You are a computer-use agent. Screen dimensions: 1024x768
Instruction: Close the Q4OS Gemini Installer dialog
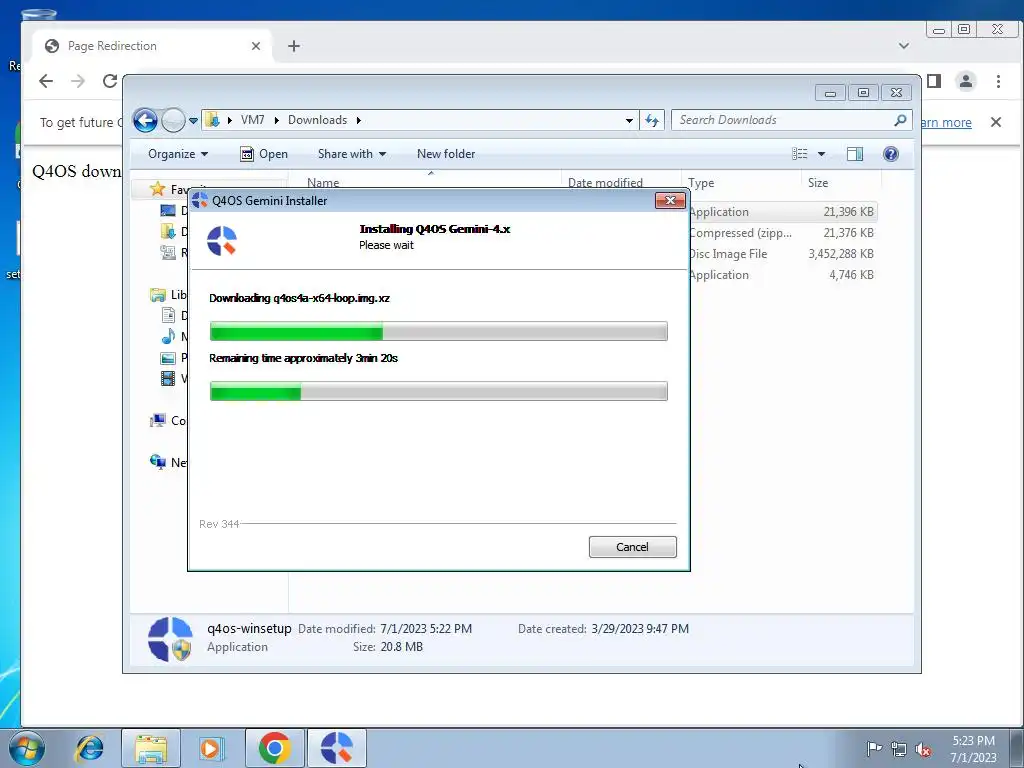coord(670,200)
